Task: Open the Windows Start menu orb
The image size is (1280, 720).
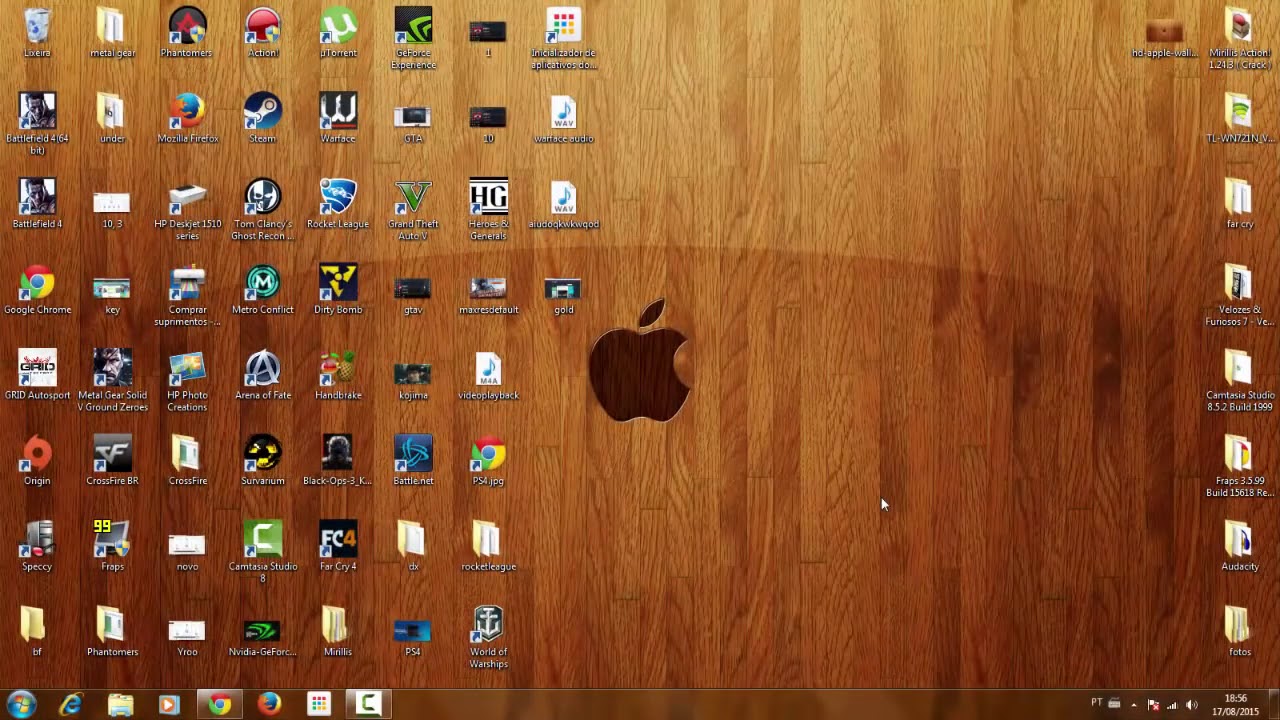Action: (22, 704)
